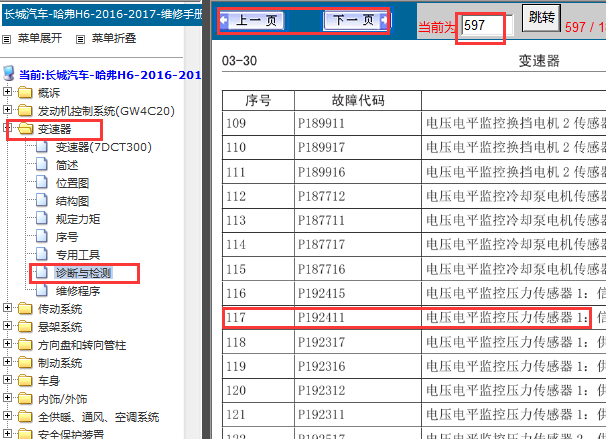Click the 概诉 folder icon
Screen dimensions: 606x439
click(25, 92)
